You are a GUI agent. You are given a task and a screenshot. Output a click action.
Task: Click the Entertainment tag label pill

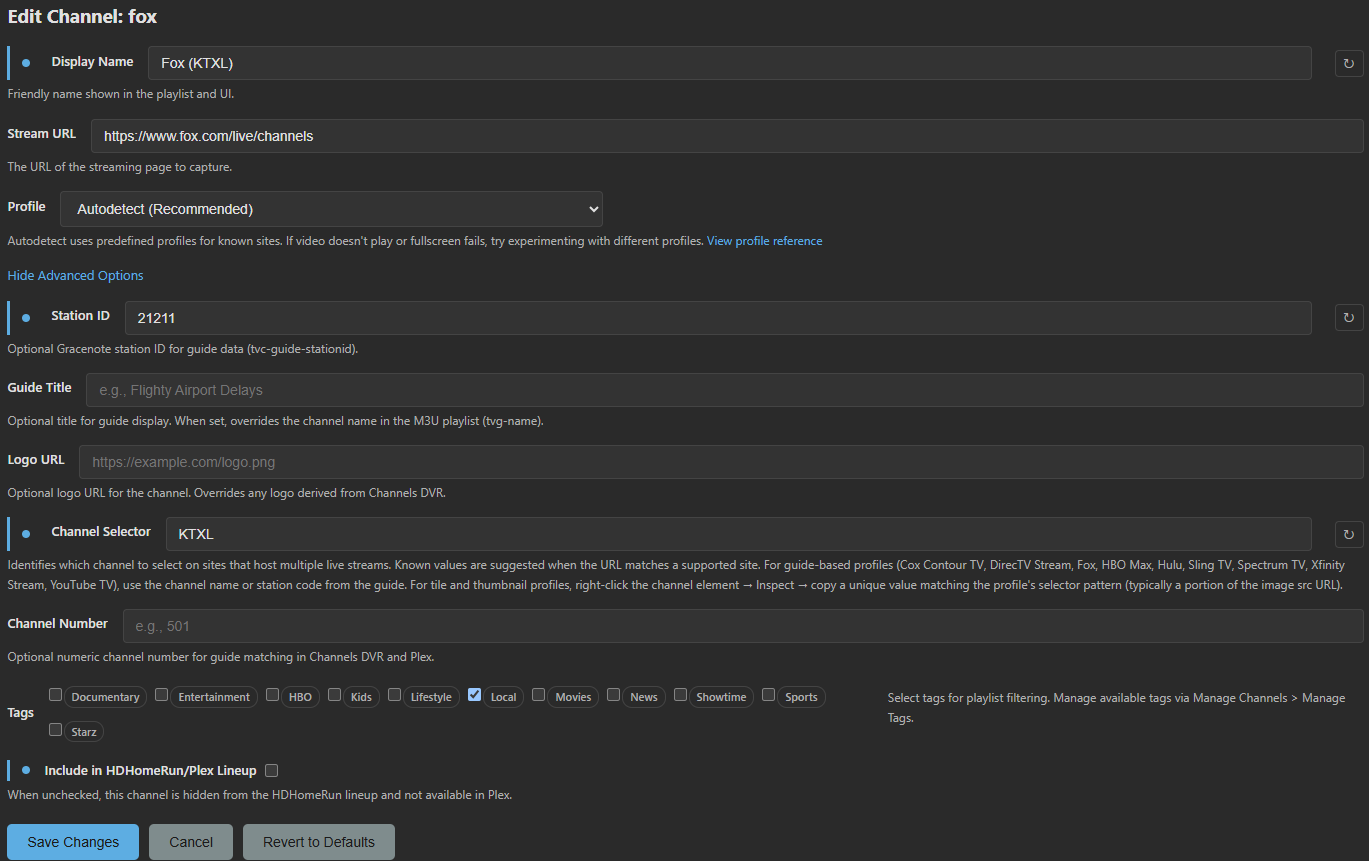point(214,697)
